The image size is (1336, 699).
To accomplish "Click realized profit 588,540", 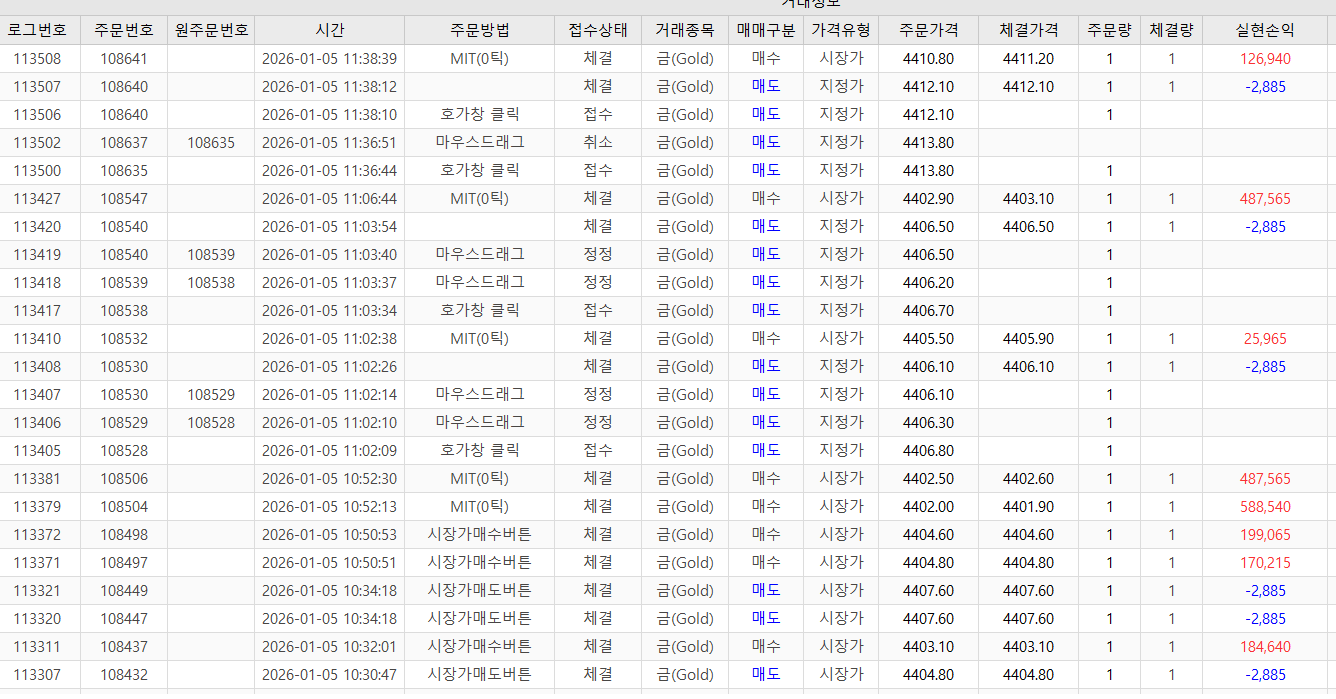I will tap(1265, 507).
